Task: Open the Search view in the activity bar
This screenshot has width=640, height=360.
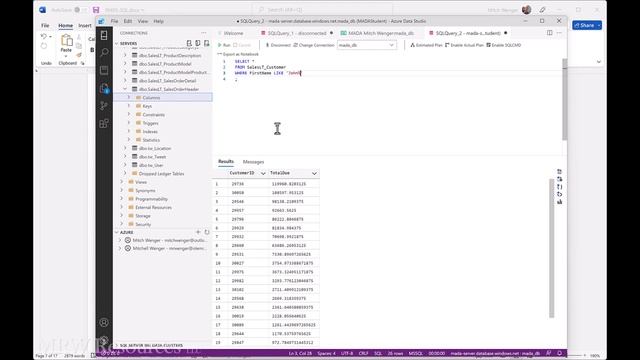Action: [x=104, y=52]
